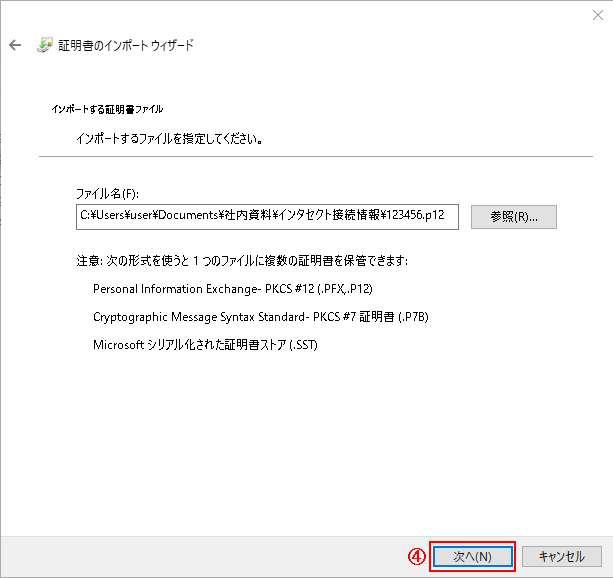Click the certificate import wizard icon

(x=45, y=46)
